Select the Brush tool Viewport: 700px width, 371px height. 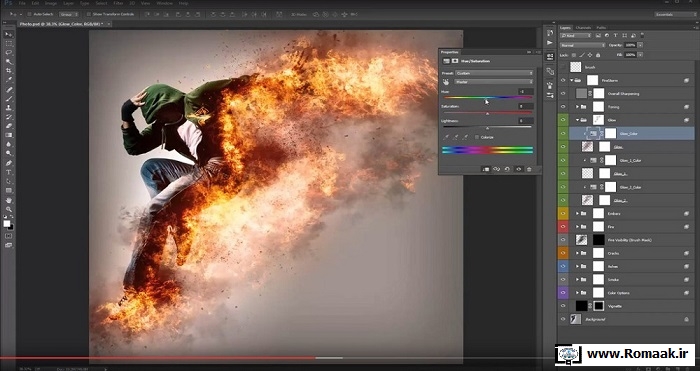[8, 99]
